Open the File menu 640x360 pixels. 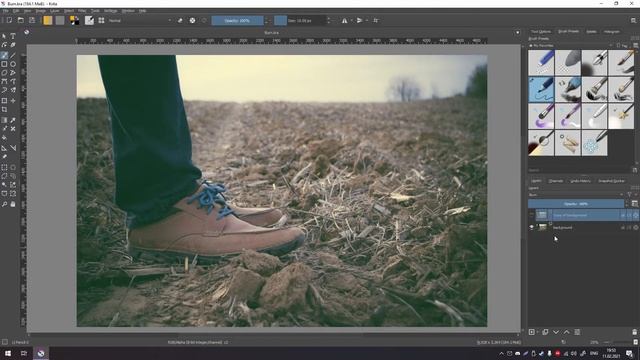tap(6, 11)
